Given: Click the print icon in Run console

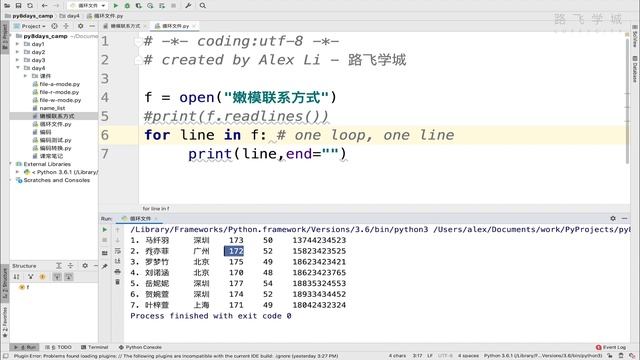Looking at the screenshot, I should coord(118,272).
